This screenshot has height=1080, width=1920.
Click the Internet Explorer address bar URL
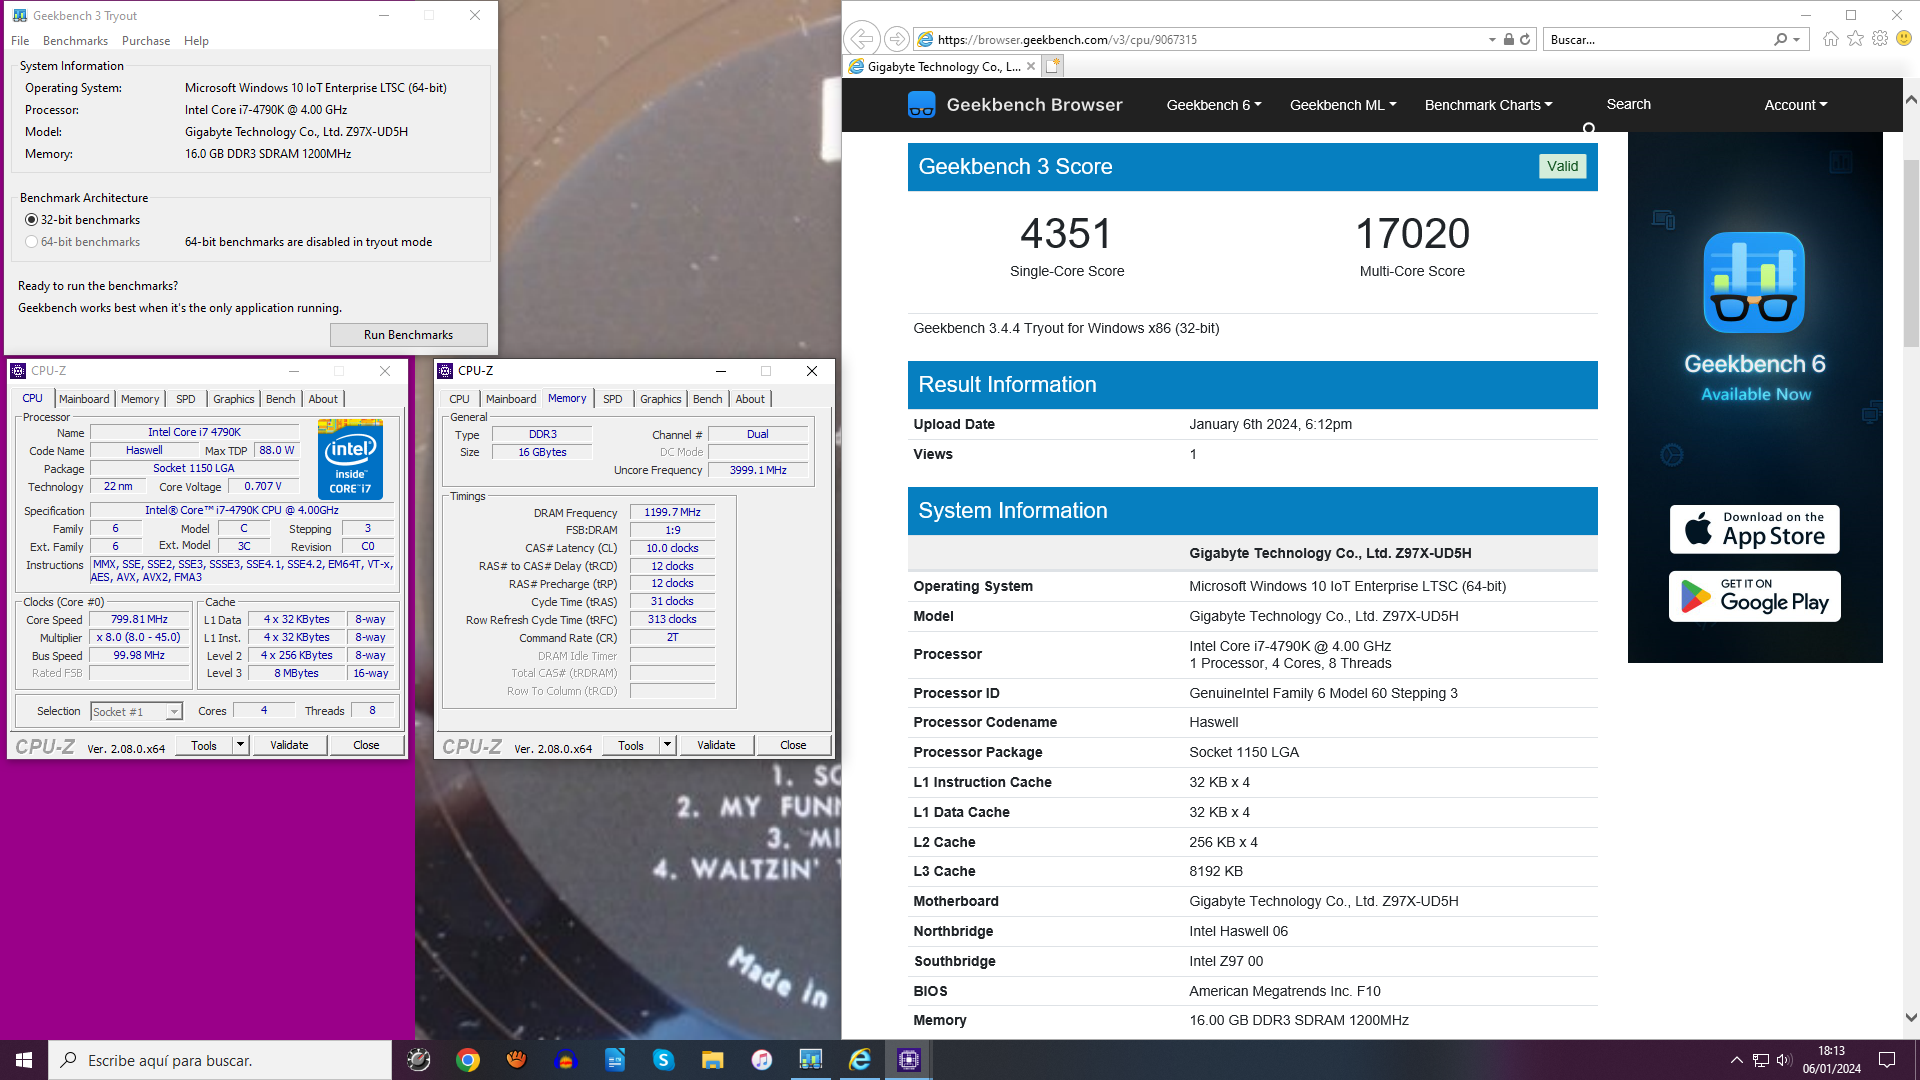(1067, 40)
